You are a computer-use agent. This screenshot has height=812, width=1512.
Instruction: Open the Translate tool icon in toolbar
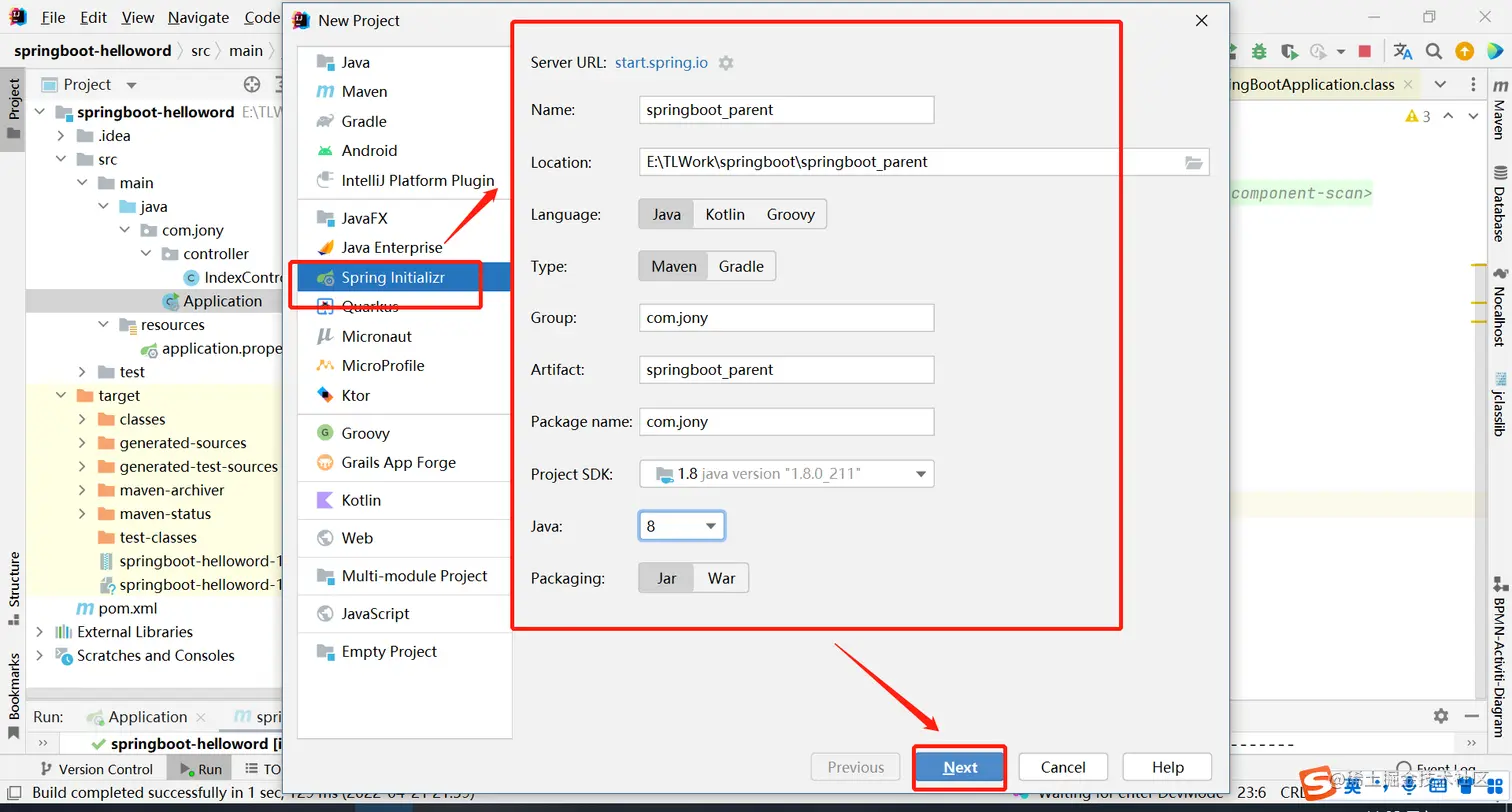coord(1403,51)
